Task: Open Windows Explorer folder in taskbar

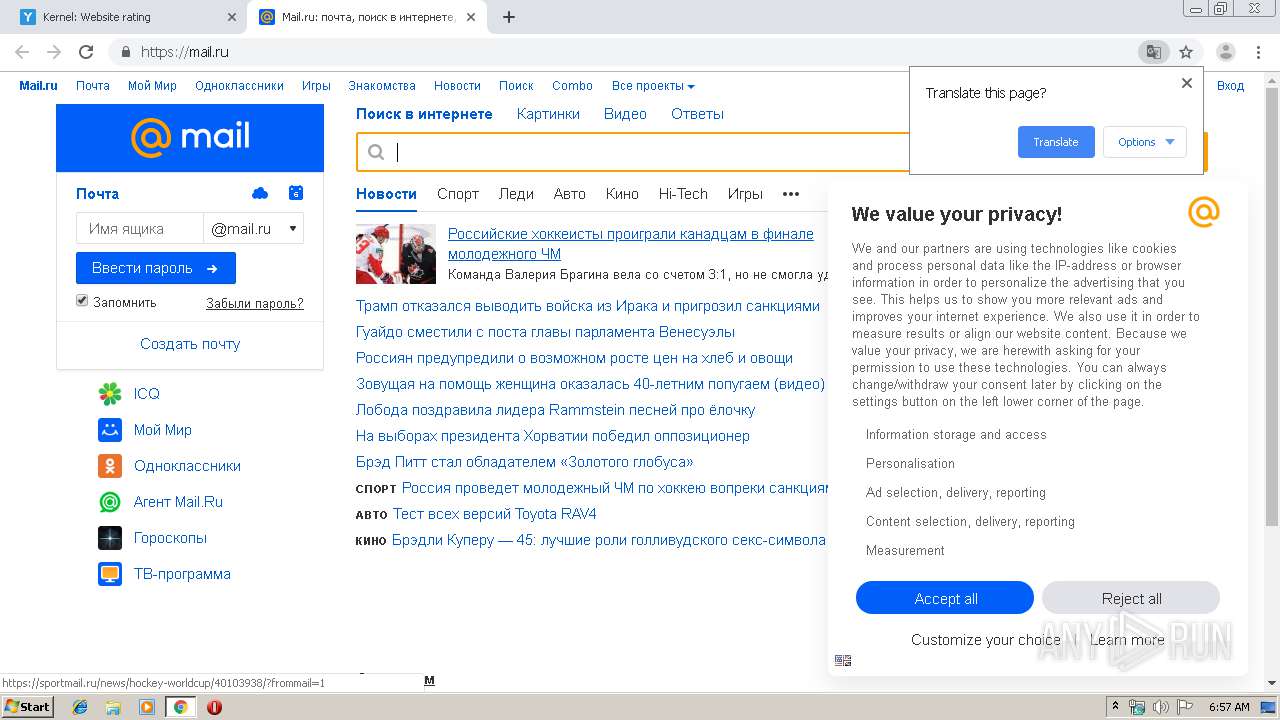Action: pos(113,707)
